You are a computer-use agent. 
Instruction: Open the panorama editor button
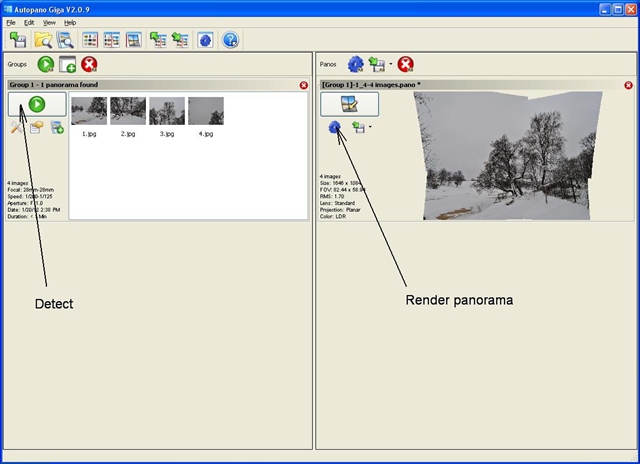tap(349, 103)
